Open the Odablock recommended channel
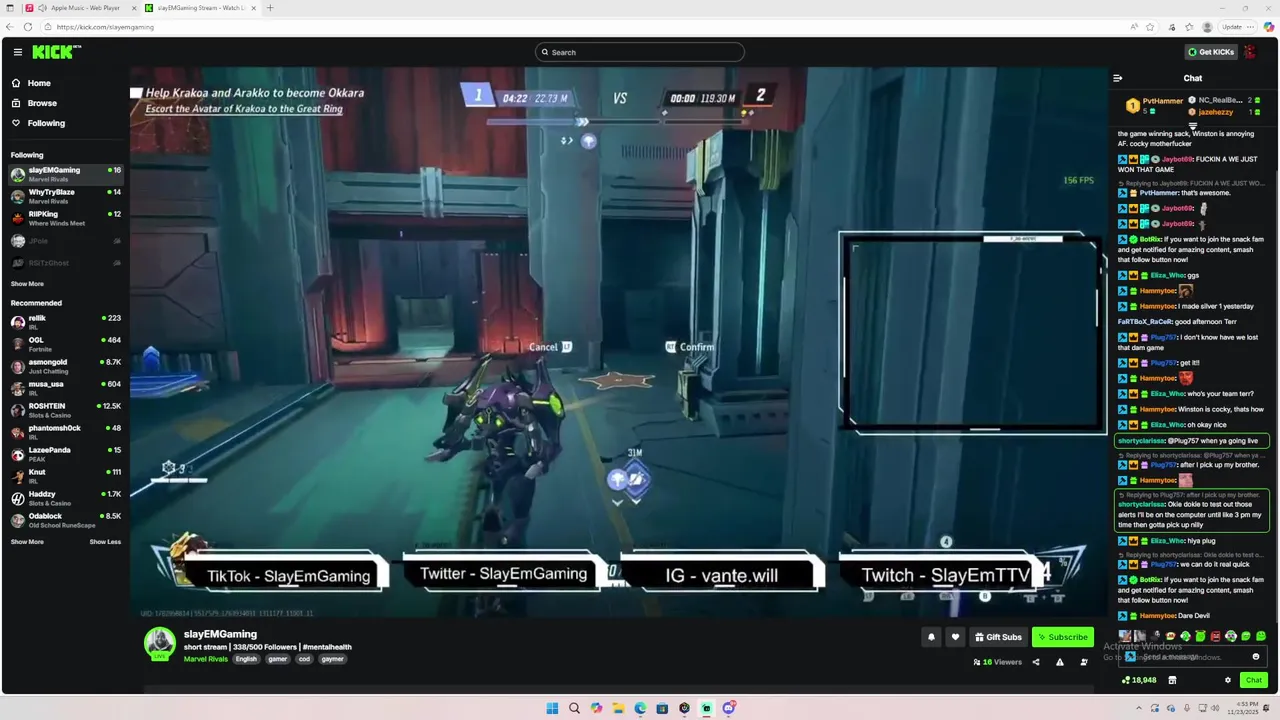The height and width of the screenshot is (720, 1280). click(x=65, y=520)
